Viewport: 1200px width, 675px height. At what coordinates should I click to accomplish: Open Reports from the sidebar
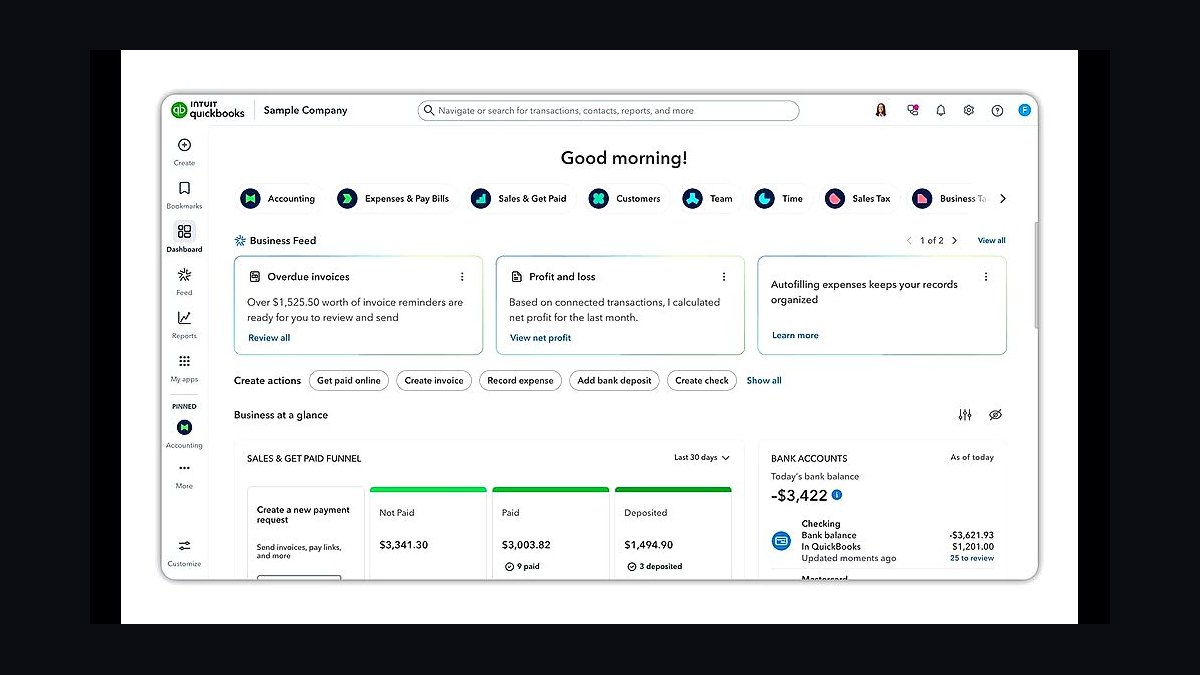point(184,318)
